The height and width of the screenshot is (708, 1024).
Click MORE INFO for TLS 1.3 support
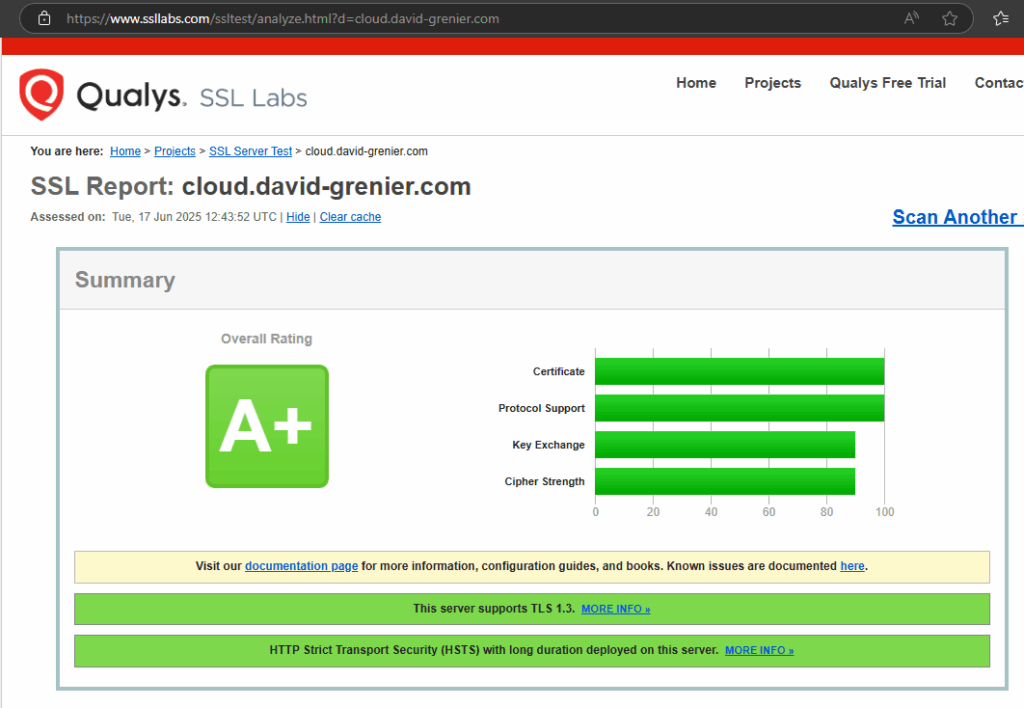[615, 609]
